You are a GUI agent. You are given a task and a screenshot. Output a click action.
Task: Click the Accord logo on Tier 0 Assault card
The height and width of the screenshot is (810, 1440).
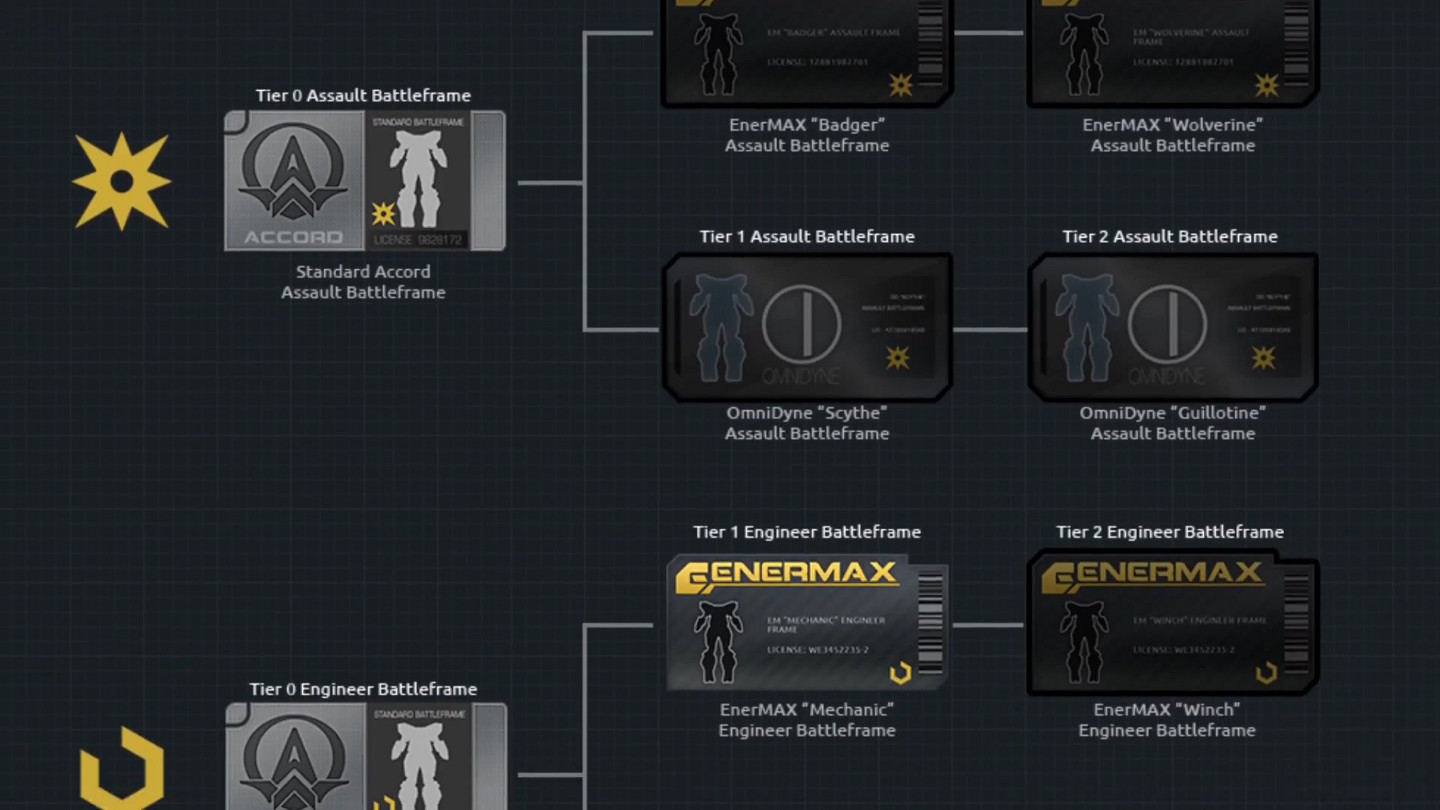[294, 172]
